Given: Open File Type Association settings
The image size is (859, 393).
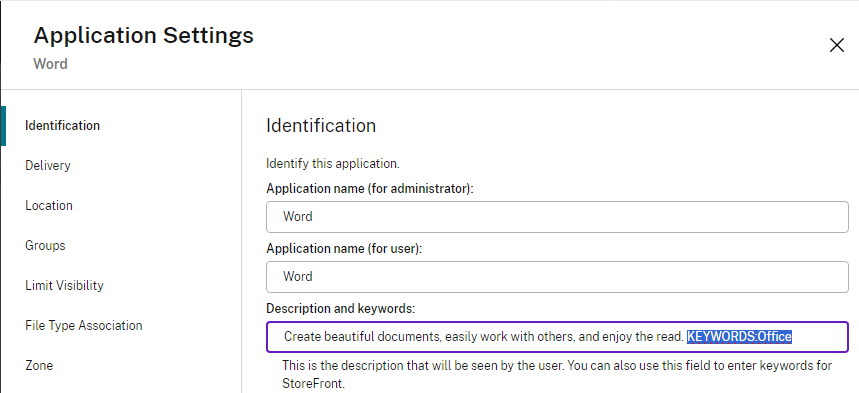Looking at the screenshot, I should [84, 326].
